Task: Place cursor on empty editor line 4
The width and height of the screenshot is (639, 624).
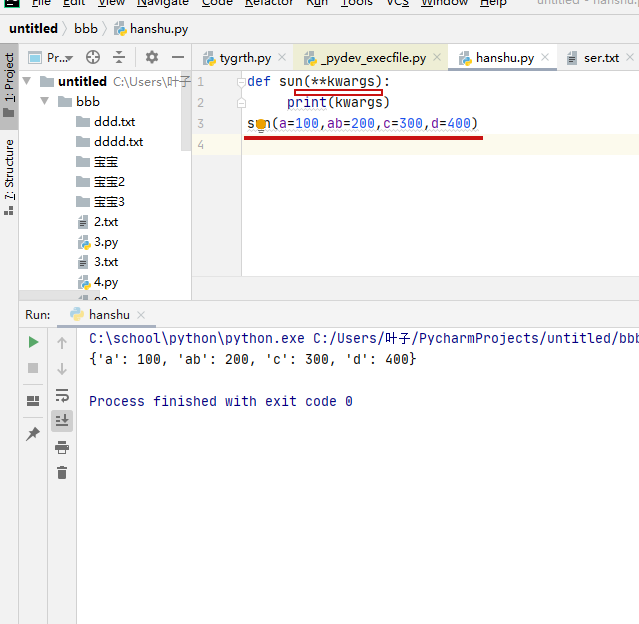Action: [x=440, y=144]
